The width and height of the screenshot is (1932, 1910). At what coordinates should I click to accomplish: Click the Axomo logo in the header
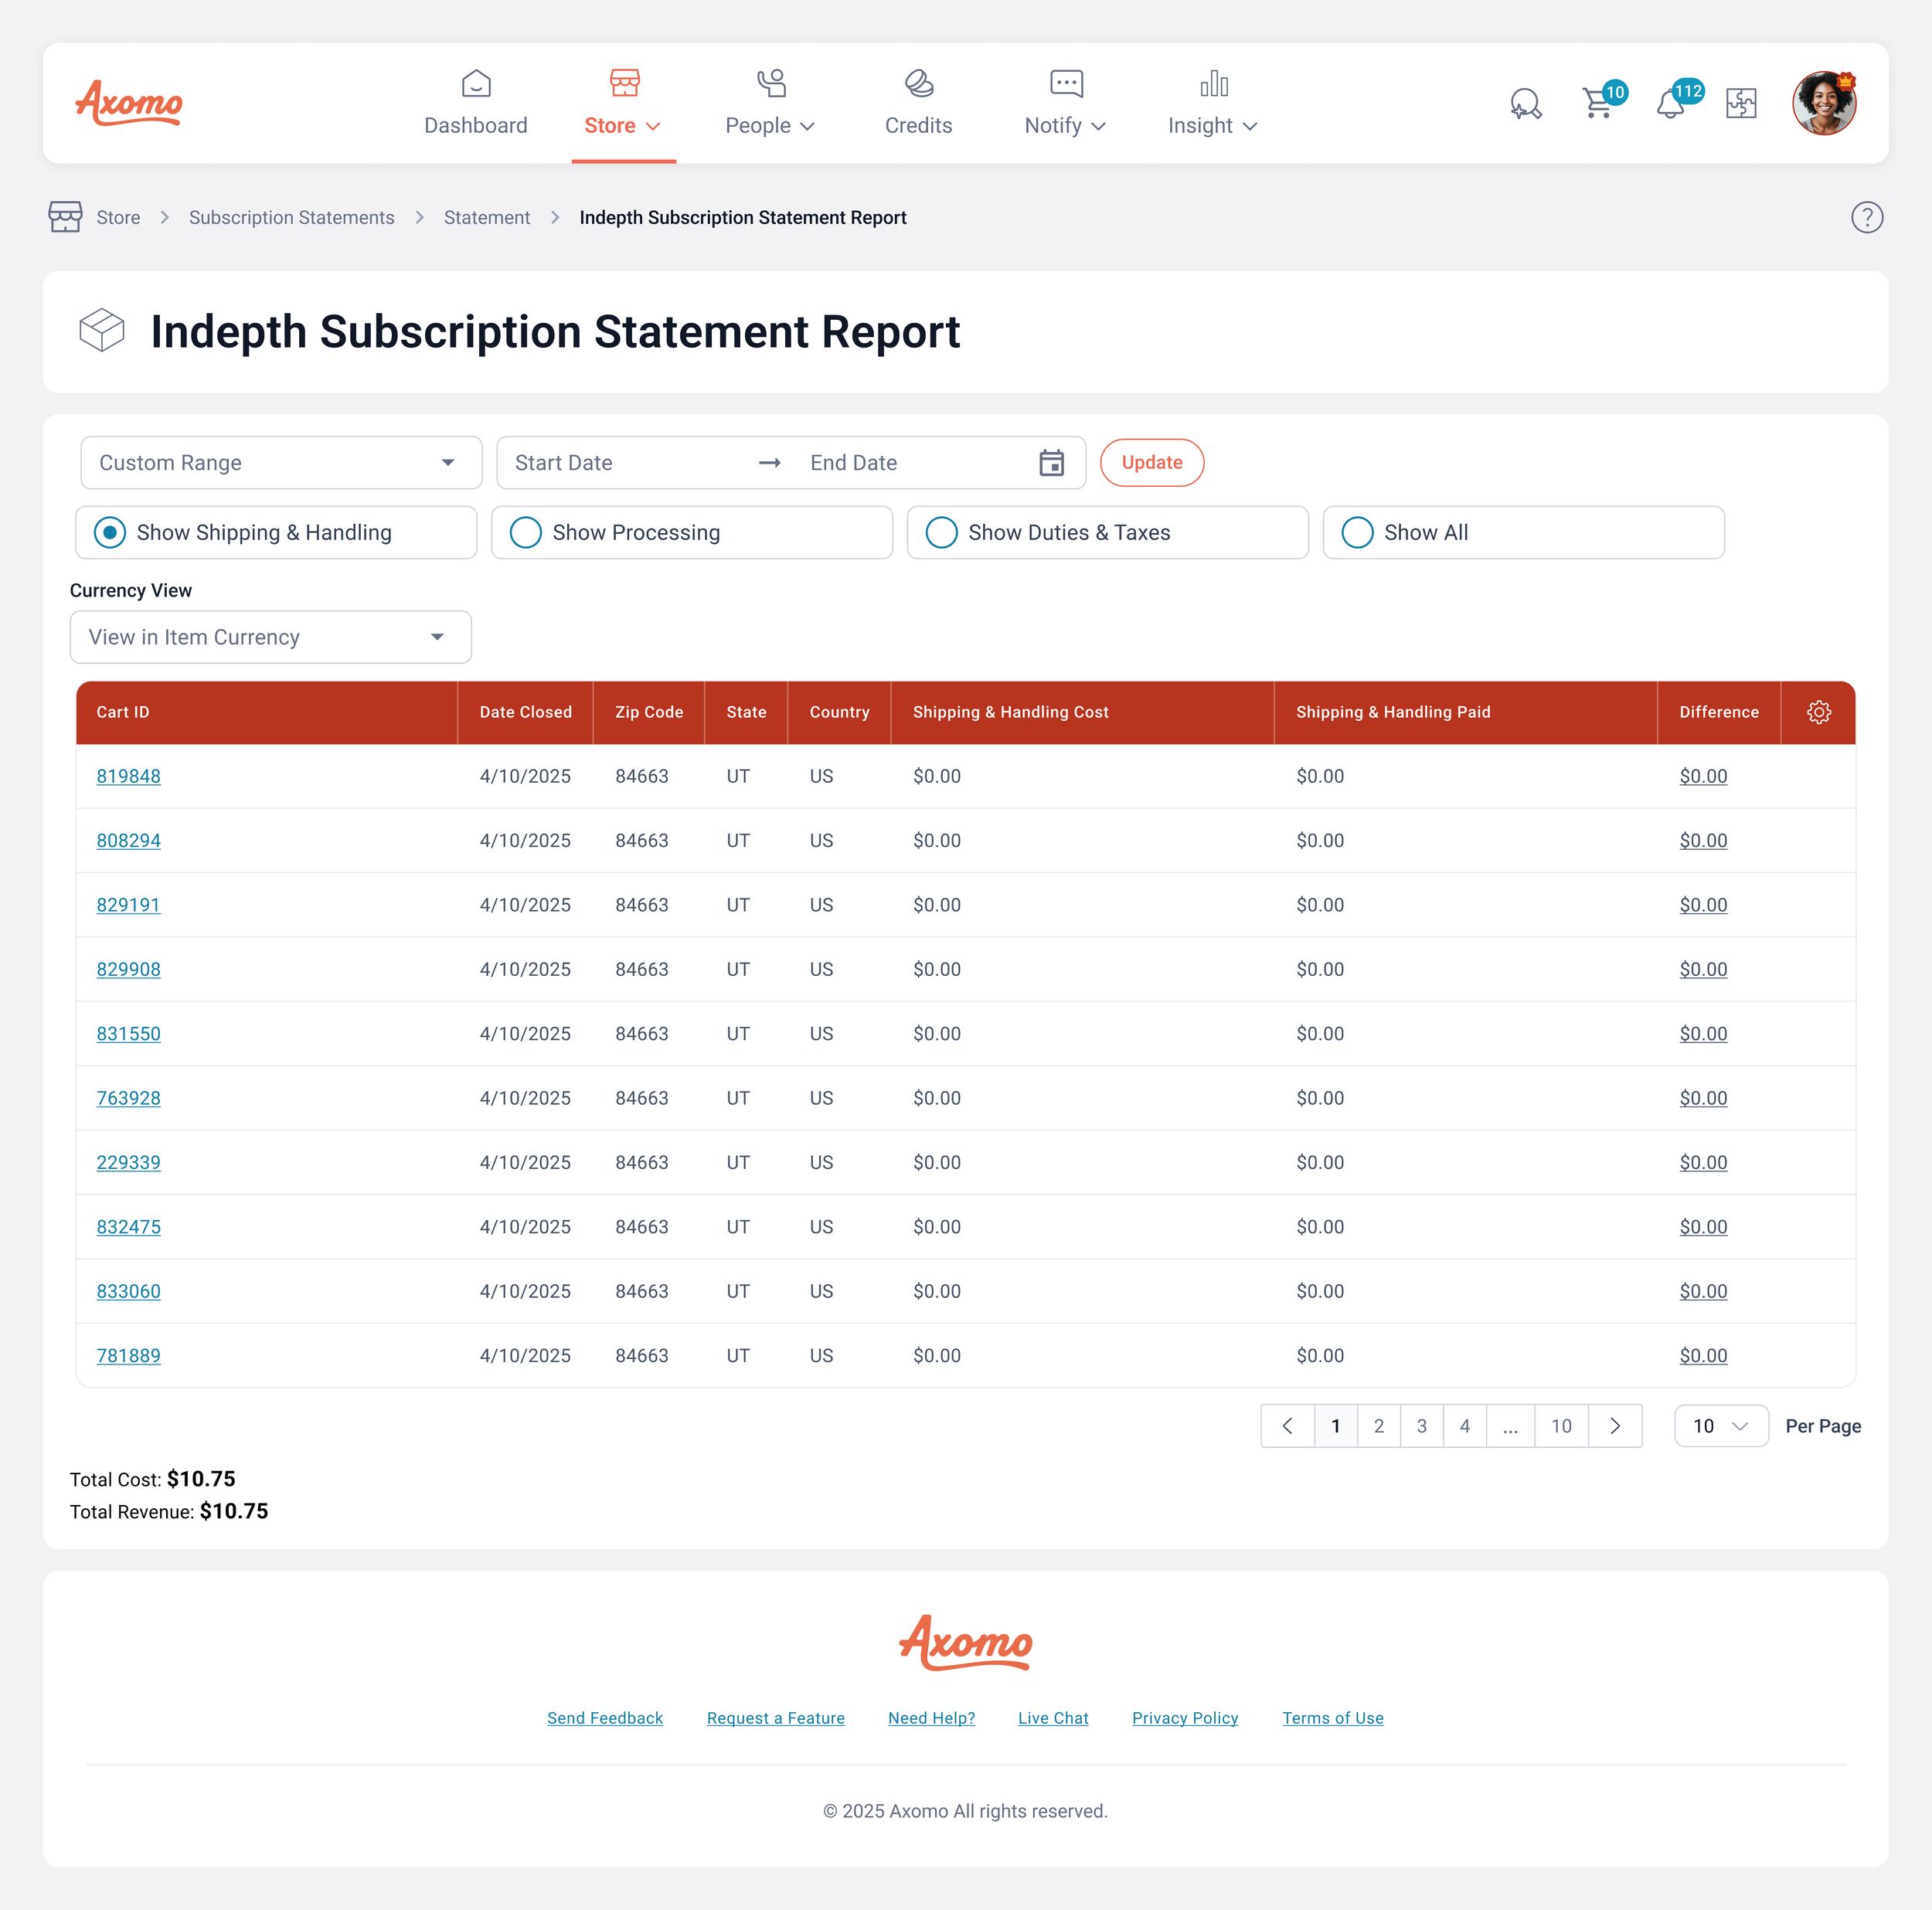click(x=129, y=102)
